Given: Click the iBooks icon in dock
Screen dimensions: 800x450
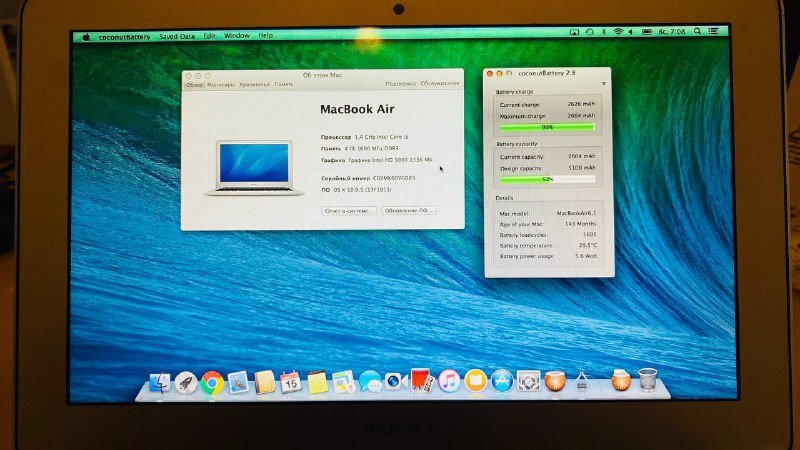Looking at the screenshot, I should click(x=474, y=381).
